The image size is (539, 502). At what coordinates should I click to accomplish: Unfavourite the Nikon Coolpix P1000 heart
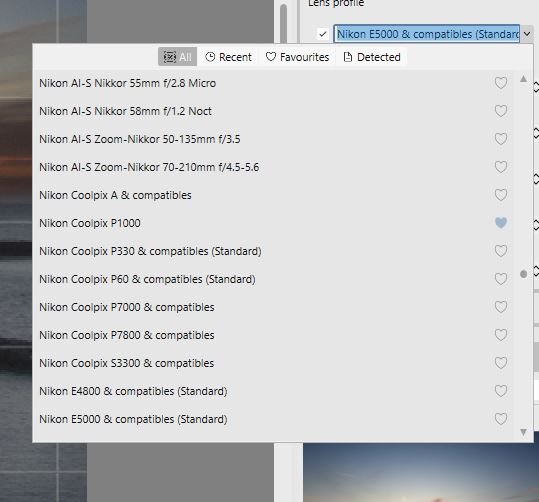pyautogui.click(x=500, y=223)
